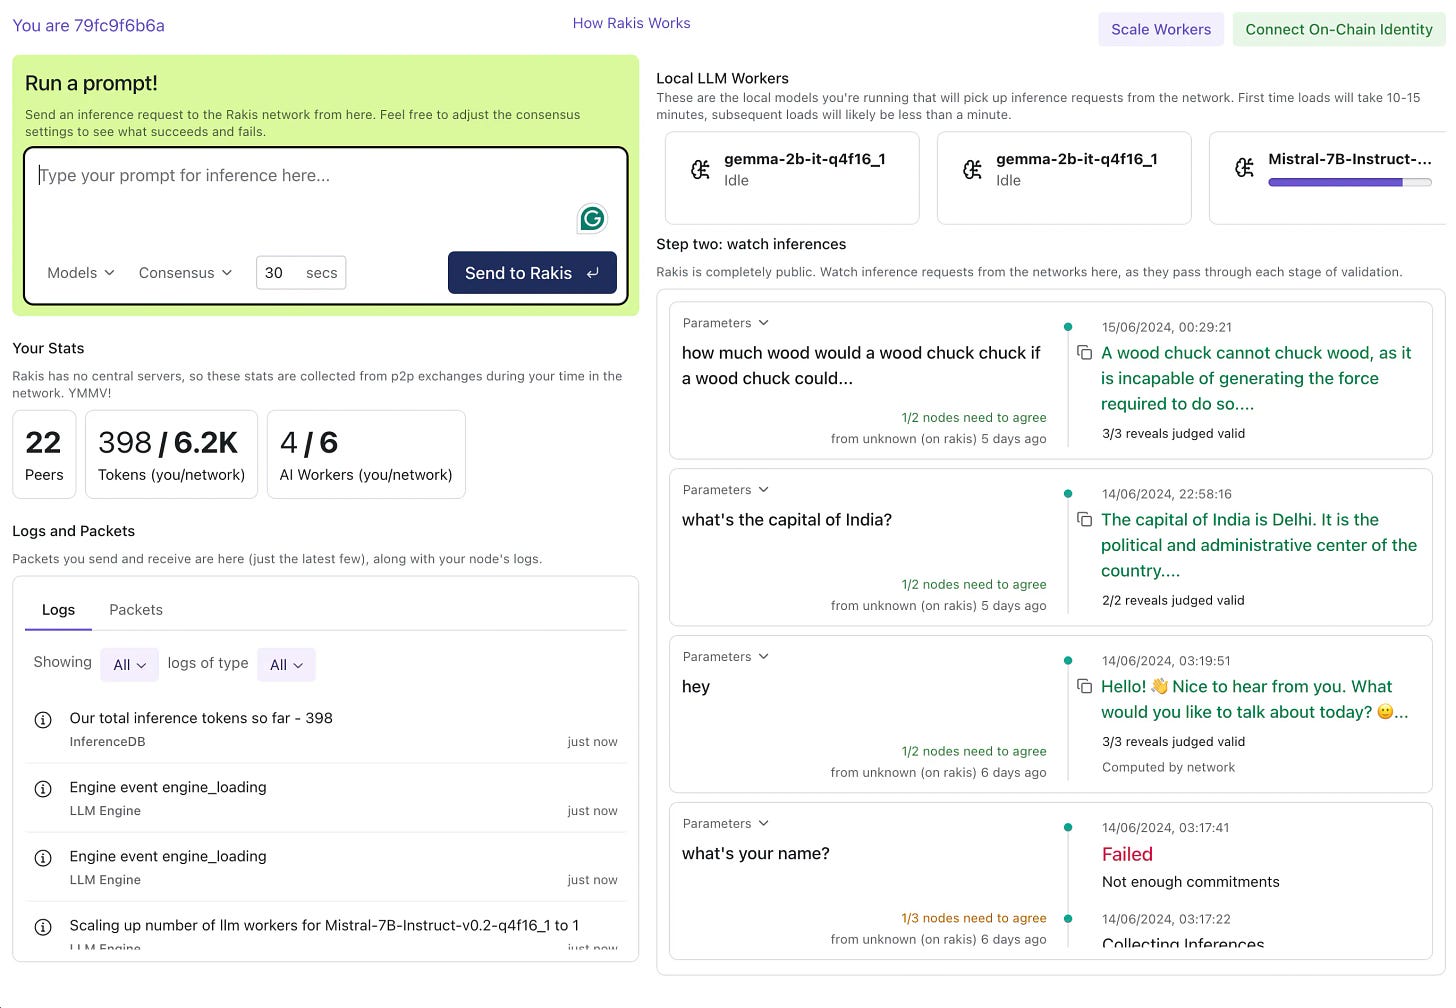Click 'how much wood would a wood chuck' prompt text

861,366
